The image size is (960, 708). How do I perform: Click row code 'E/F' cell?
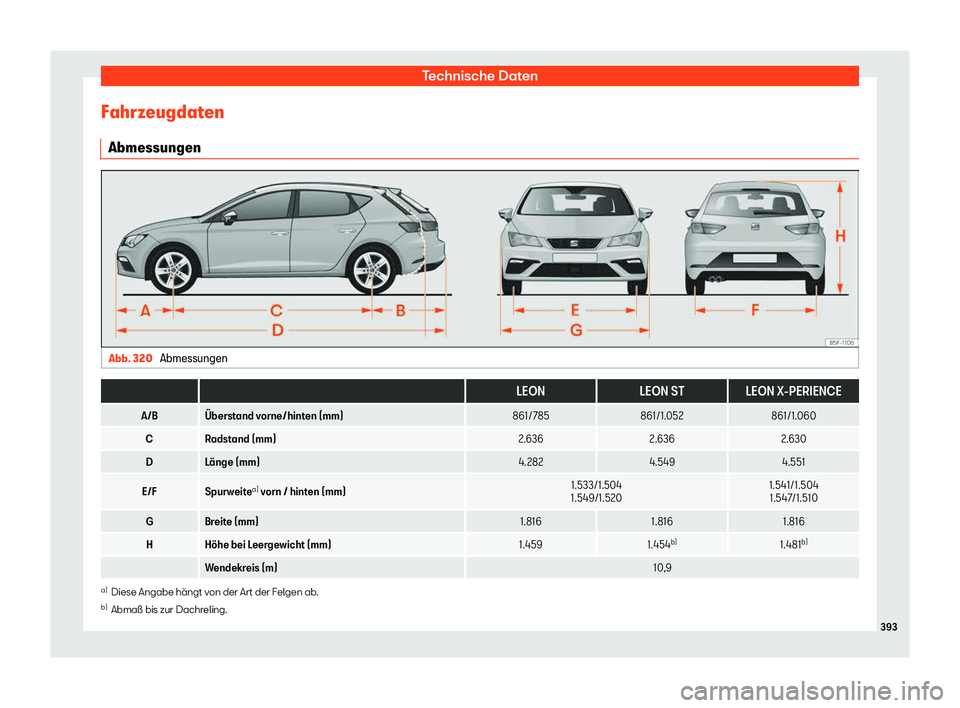point(149,491)
